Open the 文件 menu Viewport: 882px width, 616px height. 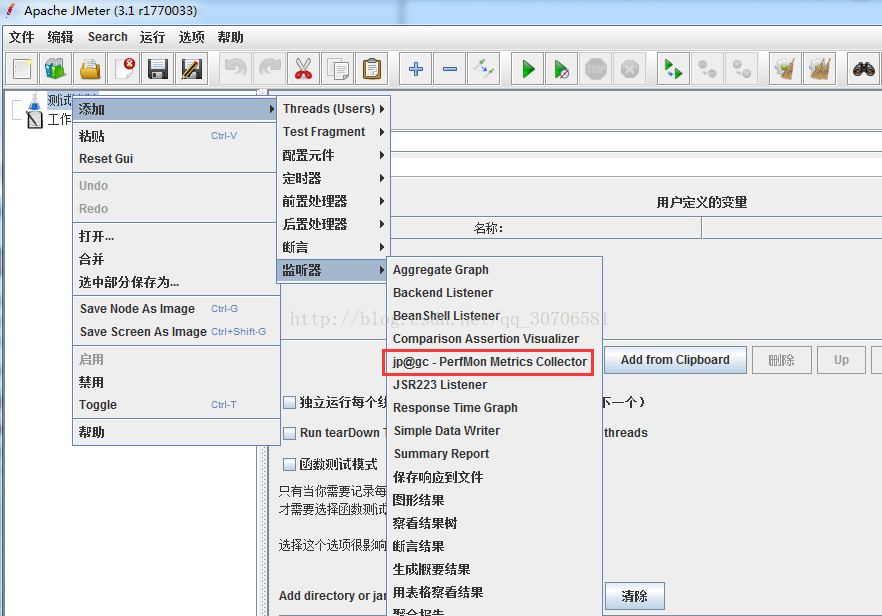(x=22, y=37)
